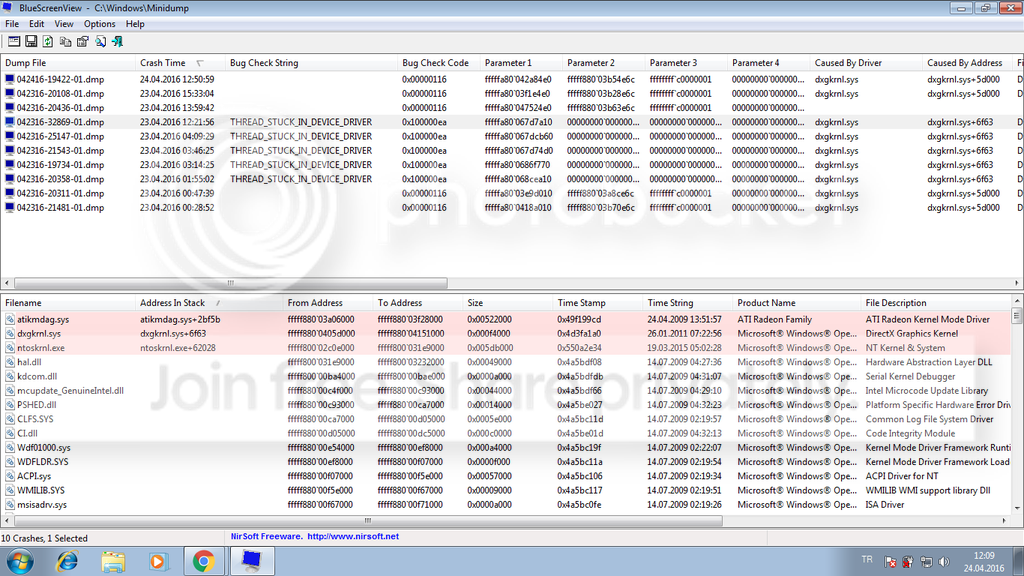
Task: Sort by Bug Check String header
Action: (311, 63)
